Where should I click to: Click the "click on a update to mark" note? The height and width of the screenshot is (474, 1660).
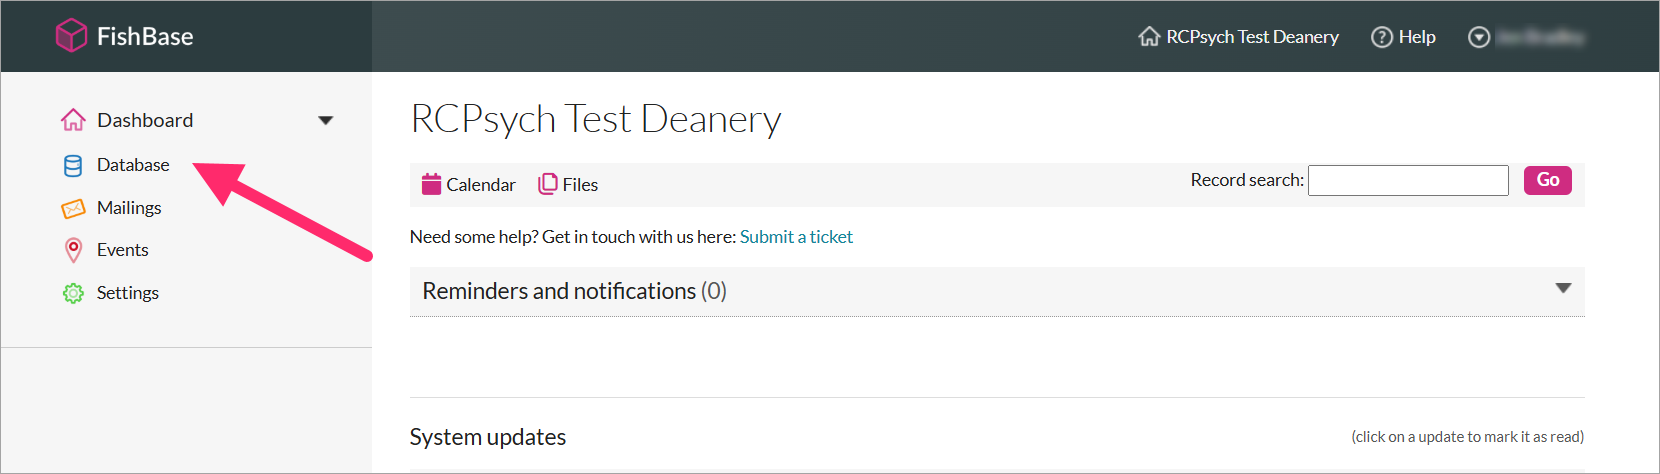tap(1468, 437)
